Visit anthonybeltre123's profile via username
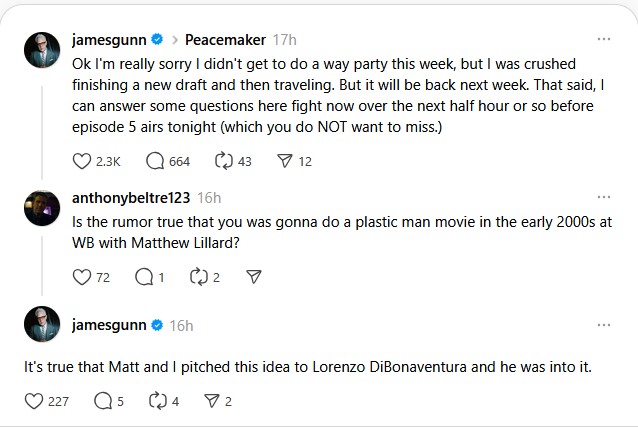Image resolution: width=638 pixels, height=428 pixels. (x=130, y=198)
